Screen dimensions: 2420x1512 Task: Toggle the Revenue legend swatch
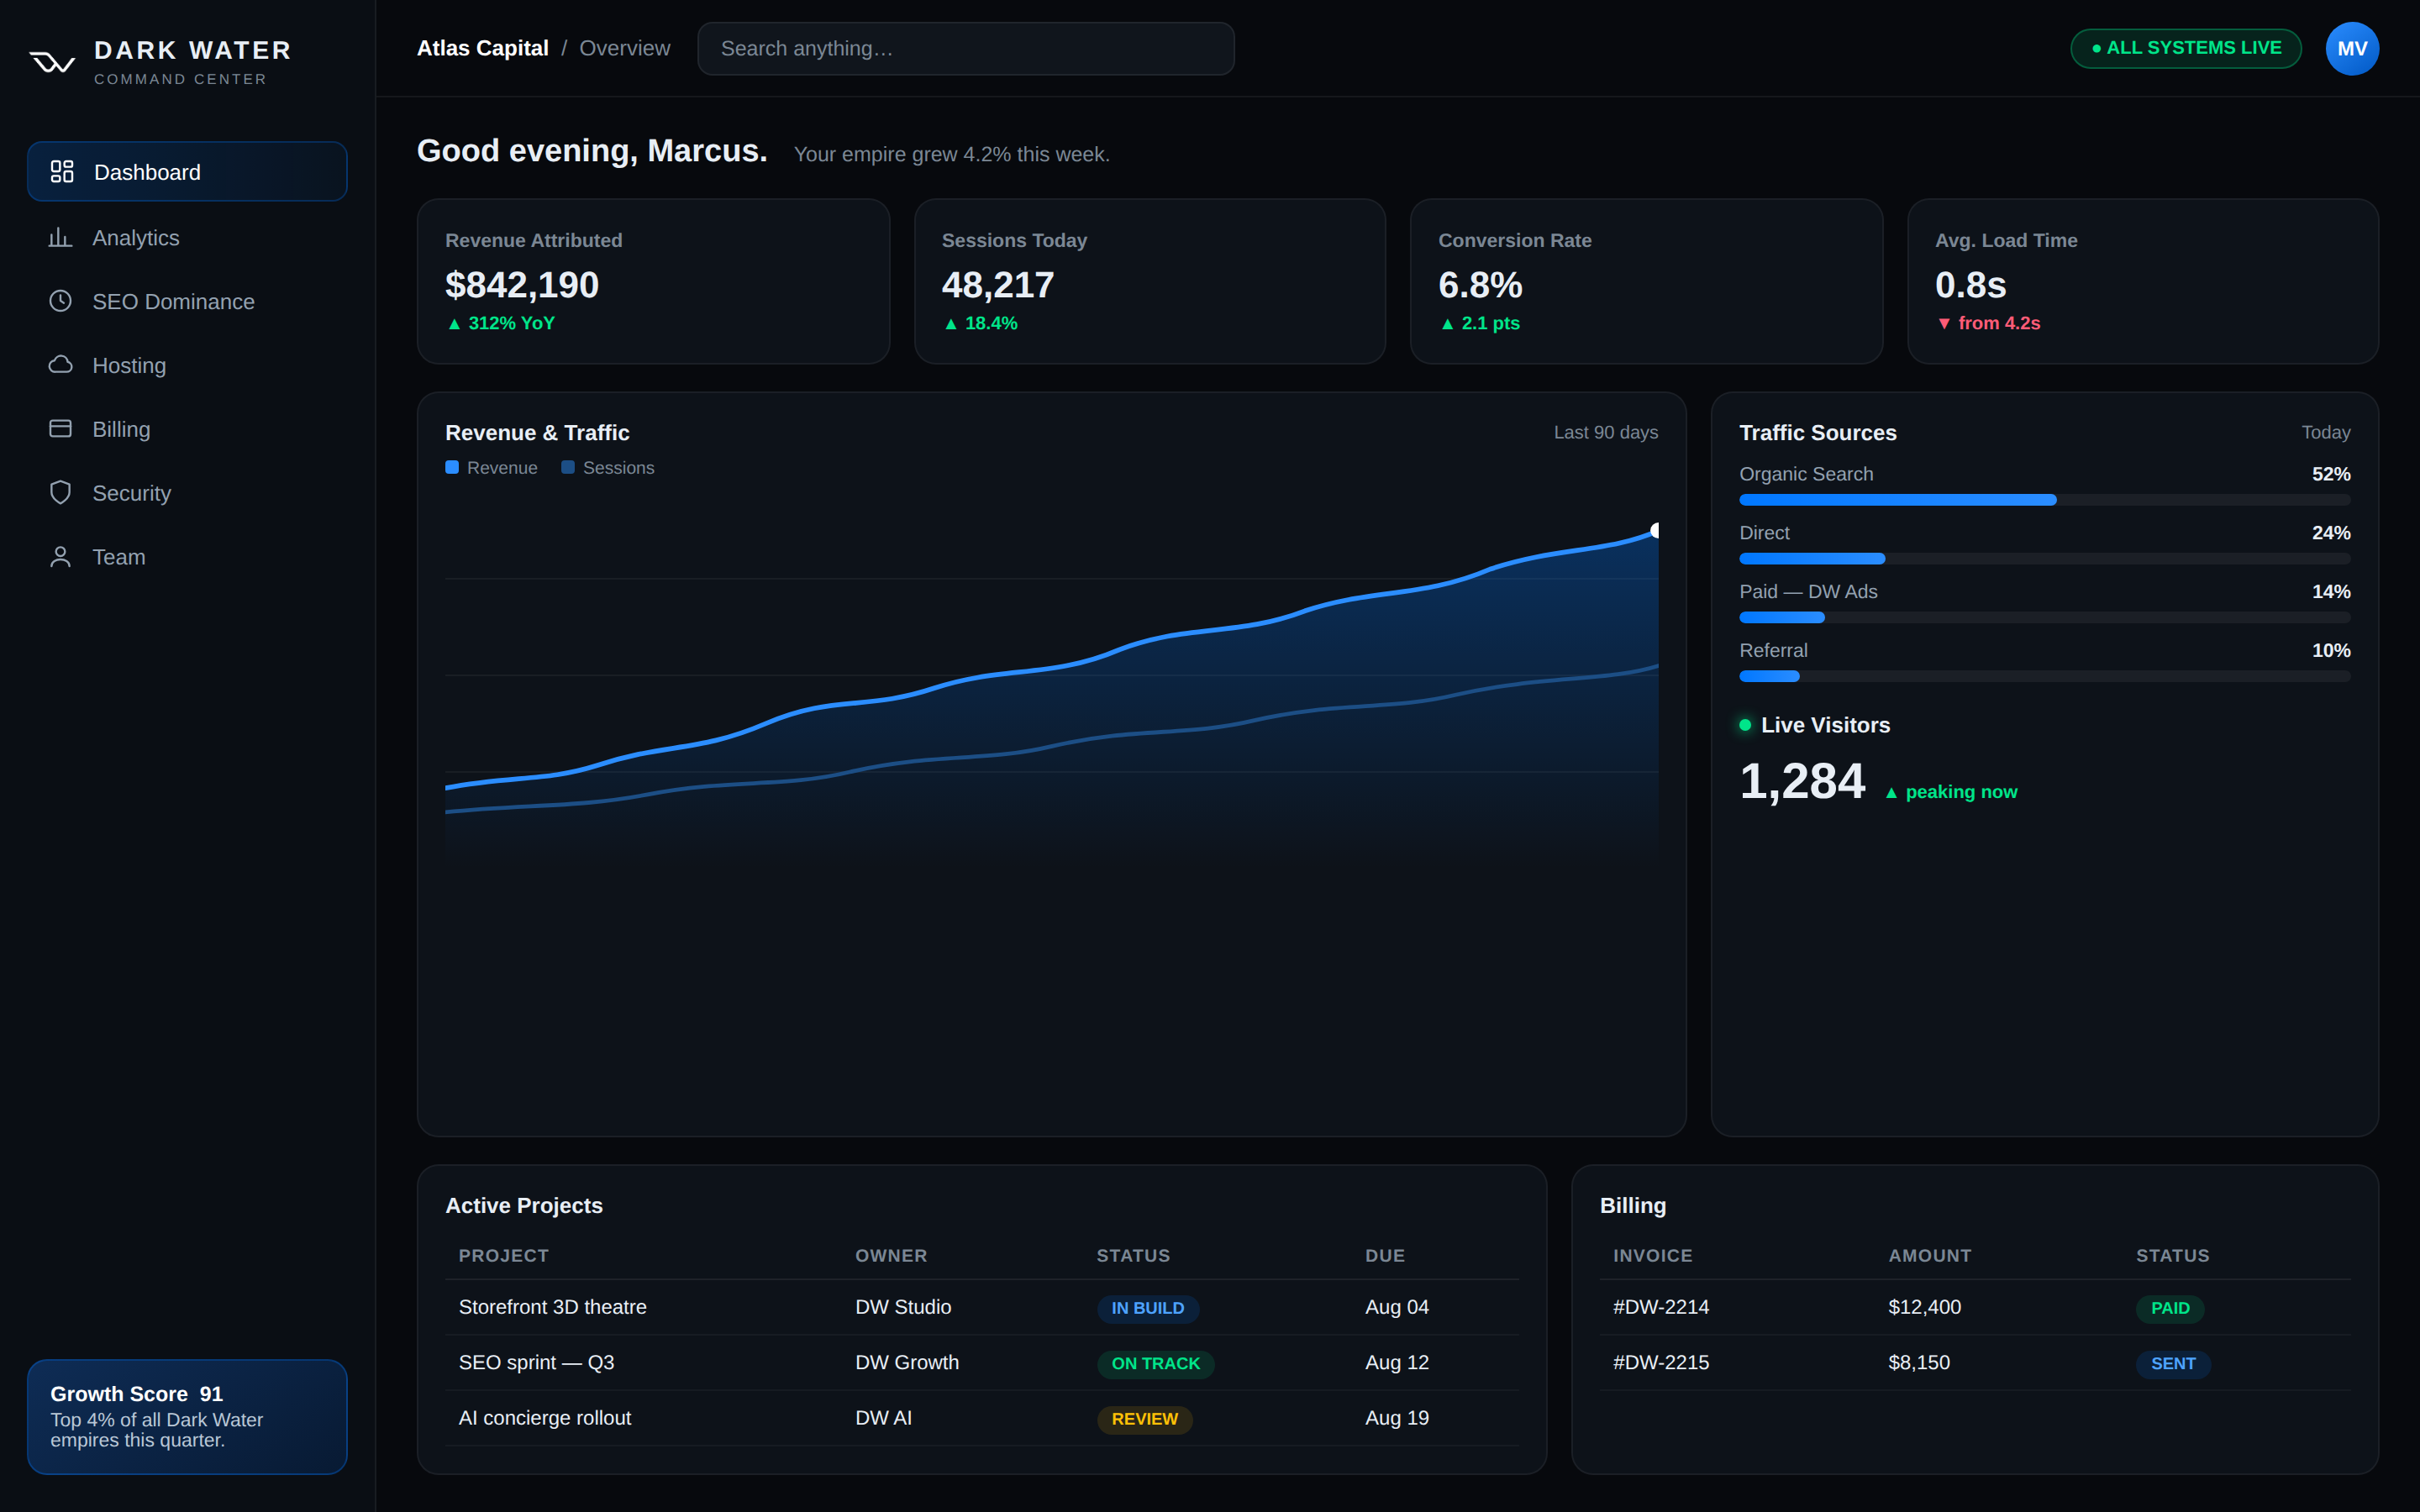click(452, 468)
